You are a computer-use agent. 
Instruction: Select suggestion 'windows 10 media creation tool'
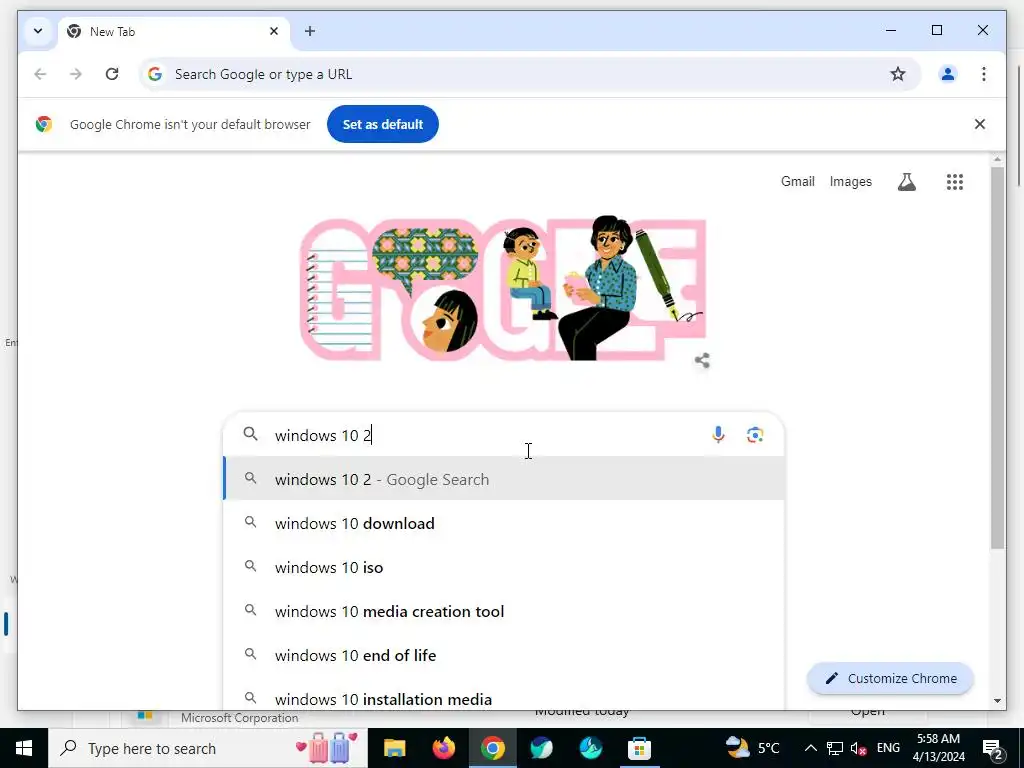[x=504, y=611]
